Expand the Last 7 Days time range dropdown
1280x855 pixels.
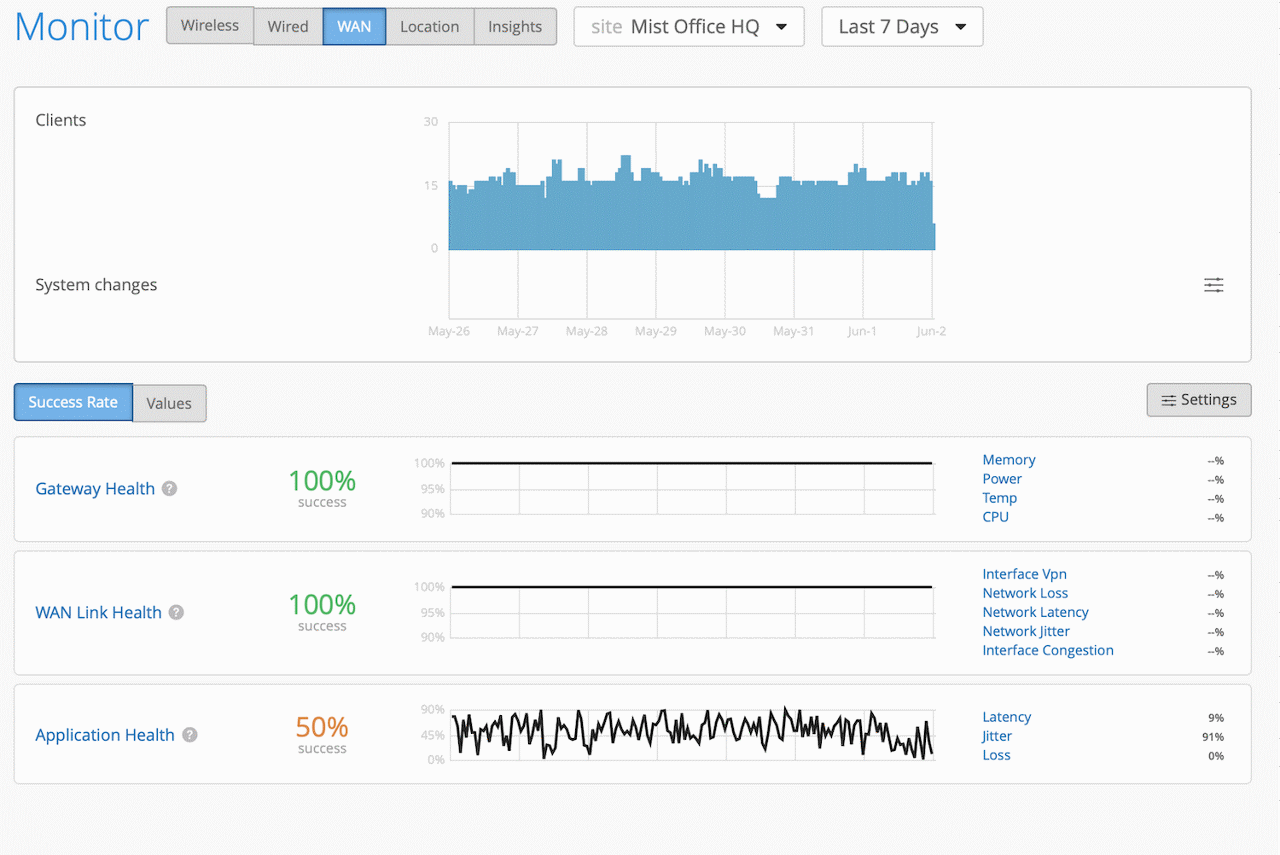[901, 27]
